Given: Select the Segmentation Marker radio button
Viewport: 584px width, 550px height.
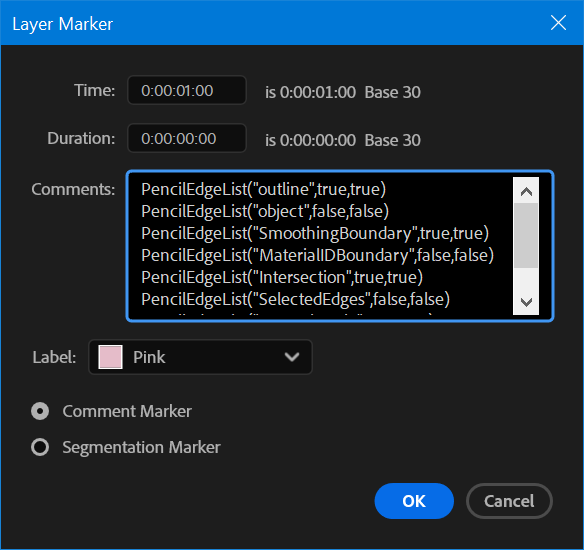Looking at the screenshot, I should point(40,447).
